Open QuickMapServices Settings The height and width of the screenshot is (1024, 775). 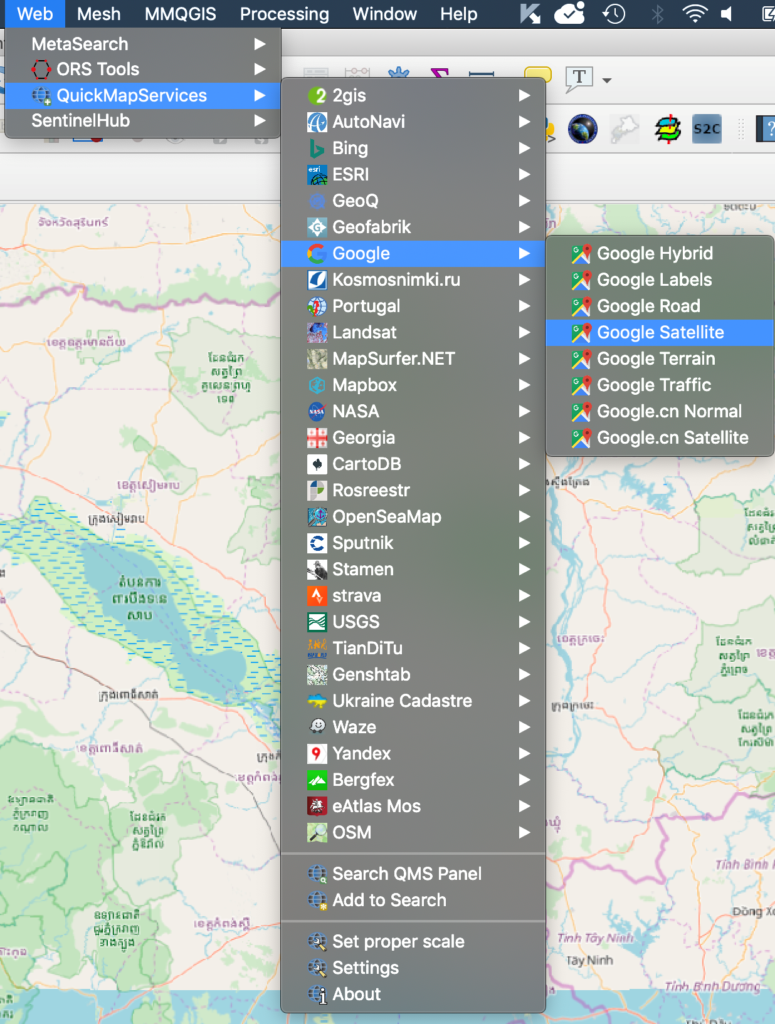point(413,968)
